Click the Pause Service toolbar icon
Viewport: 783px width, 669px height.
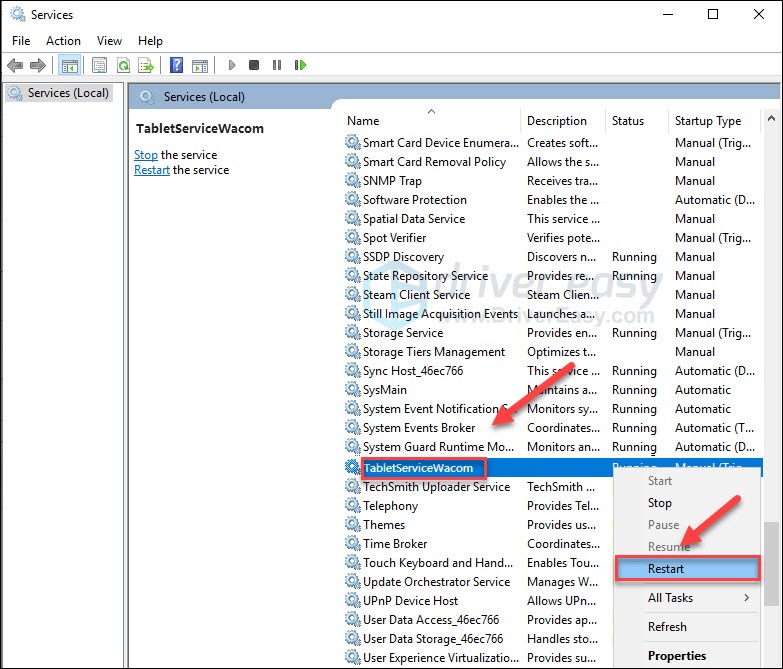[x=277, y=65]
